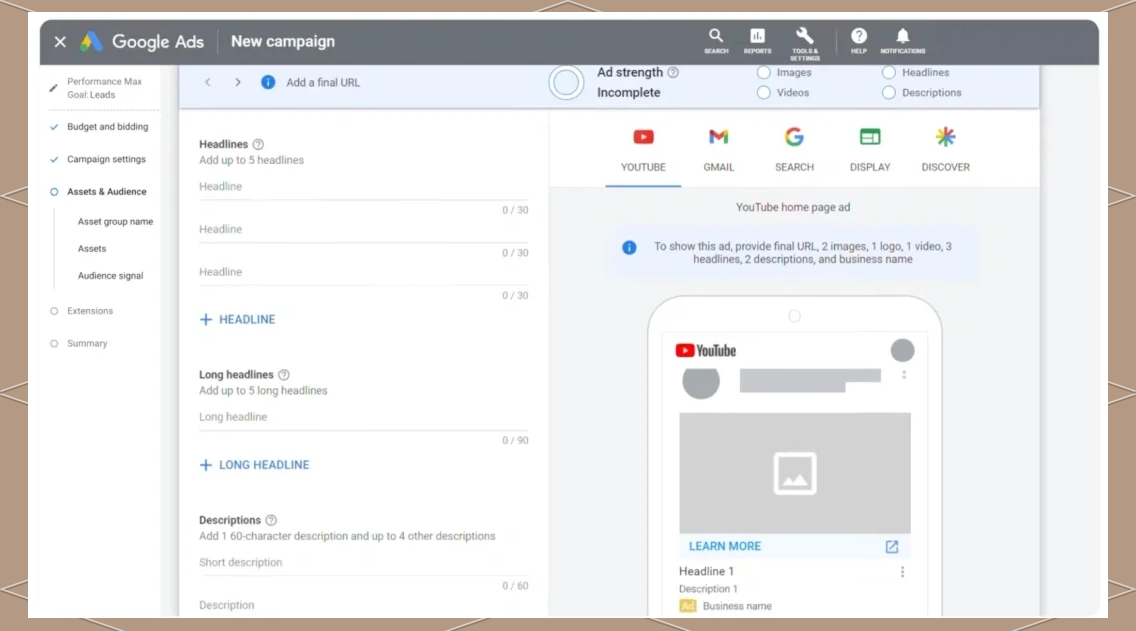Go to previous recommendation arrow
Screen dimensions: 1136x631
pos(208,83)
